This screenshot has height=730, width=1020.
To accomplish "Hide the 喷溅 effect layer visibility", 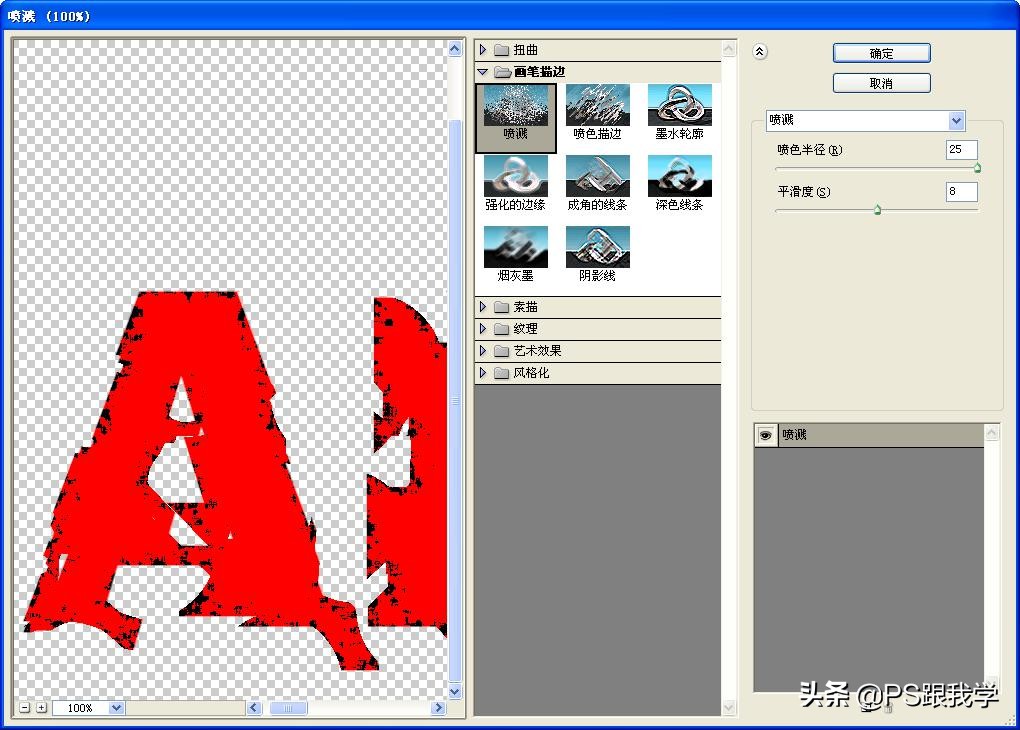I will point(765,434).
